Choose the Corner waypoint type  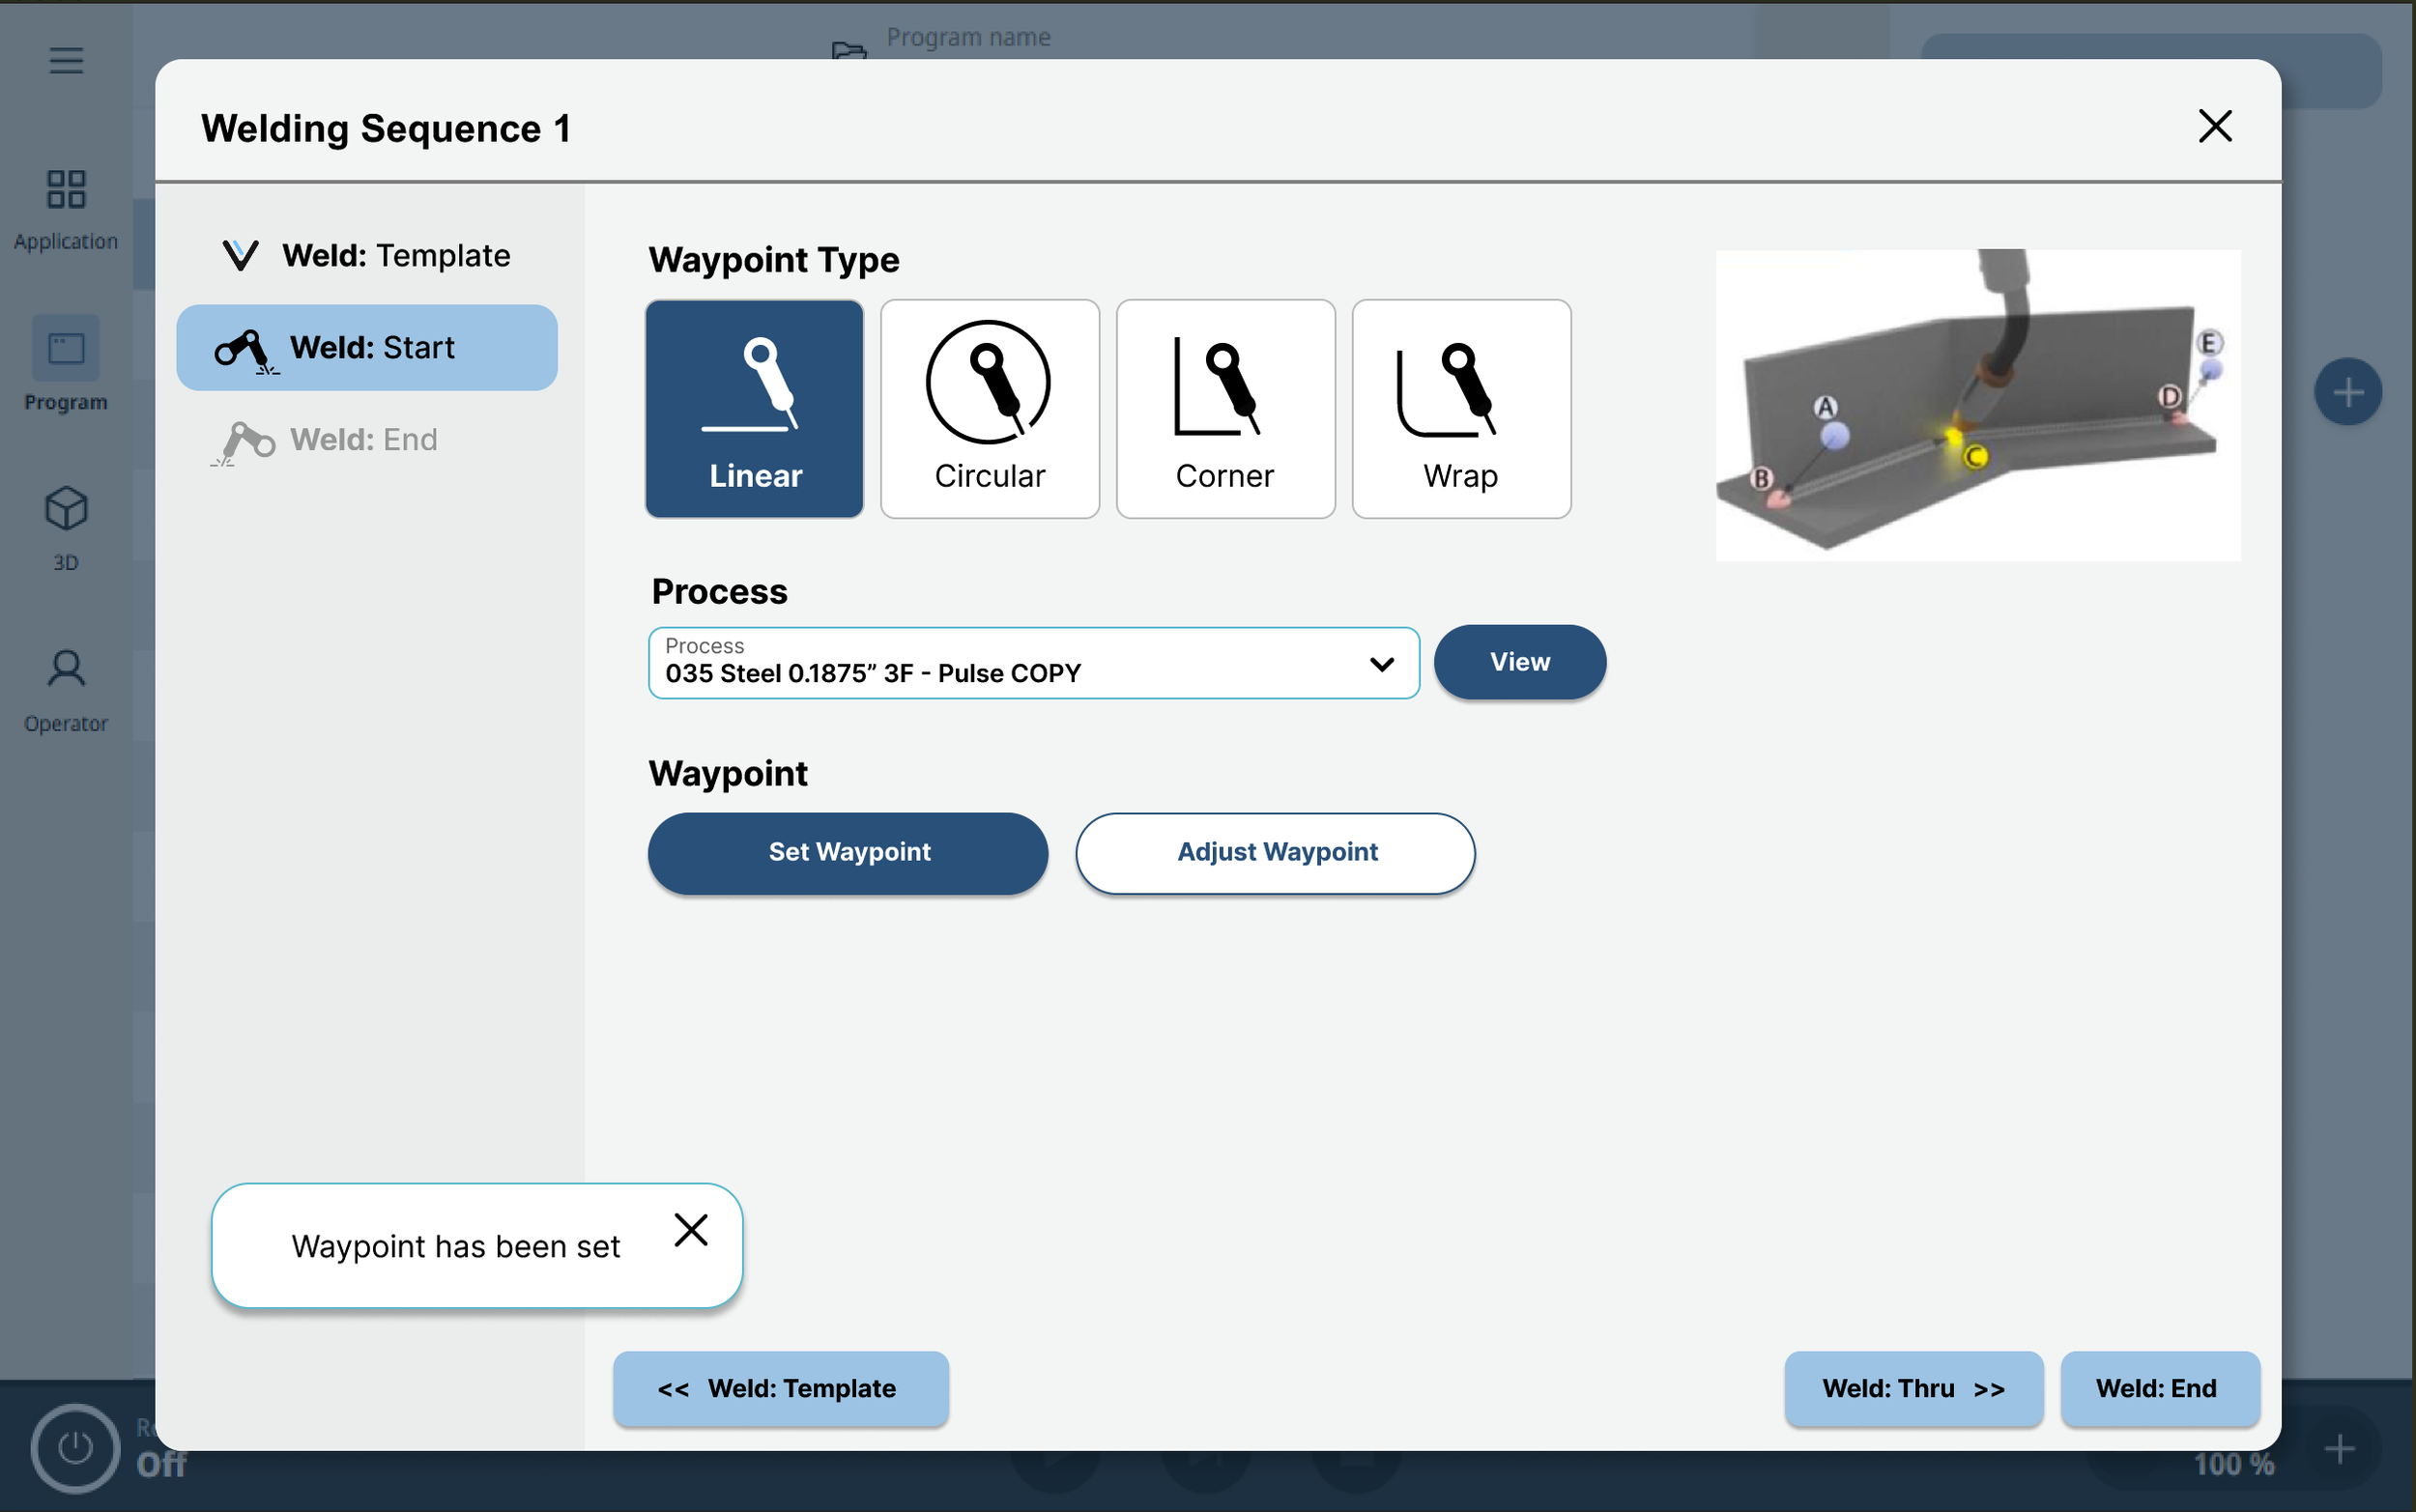tap(1225, 408)
